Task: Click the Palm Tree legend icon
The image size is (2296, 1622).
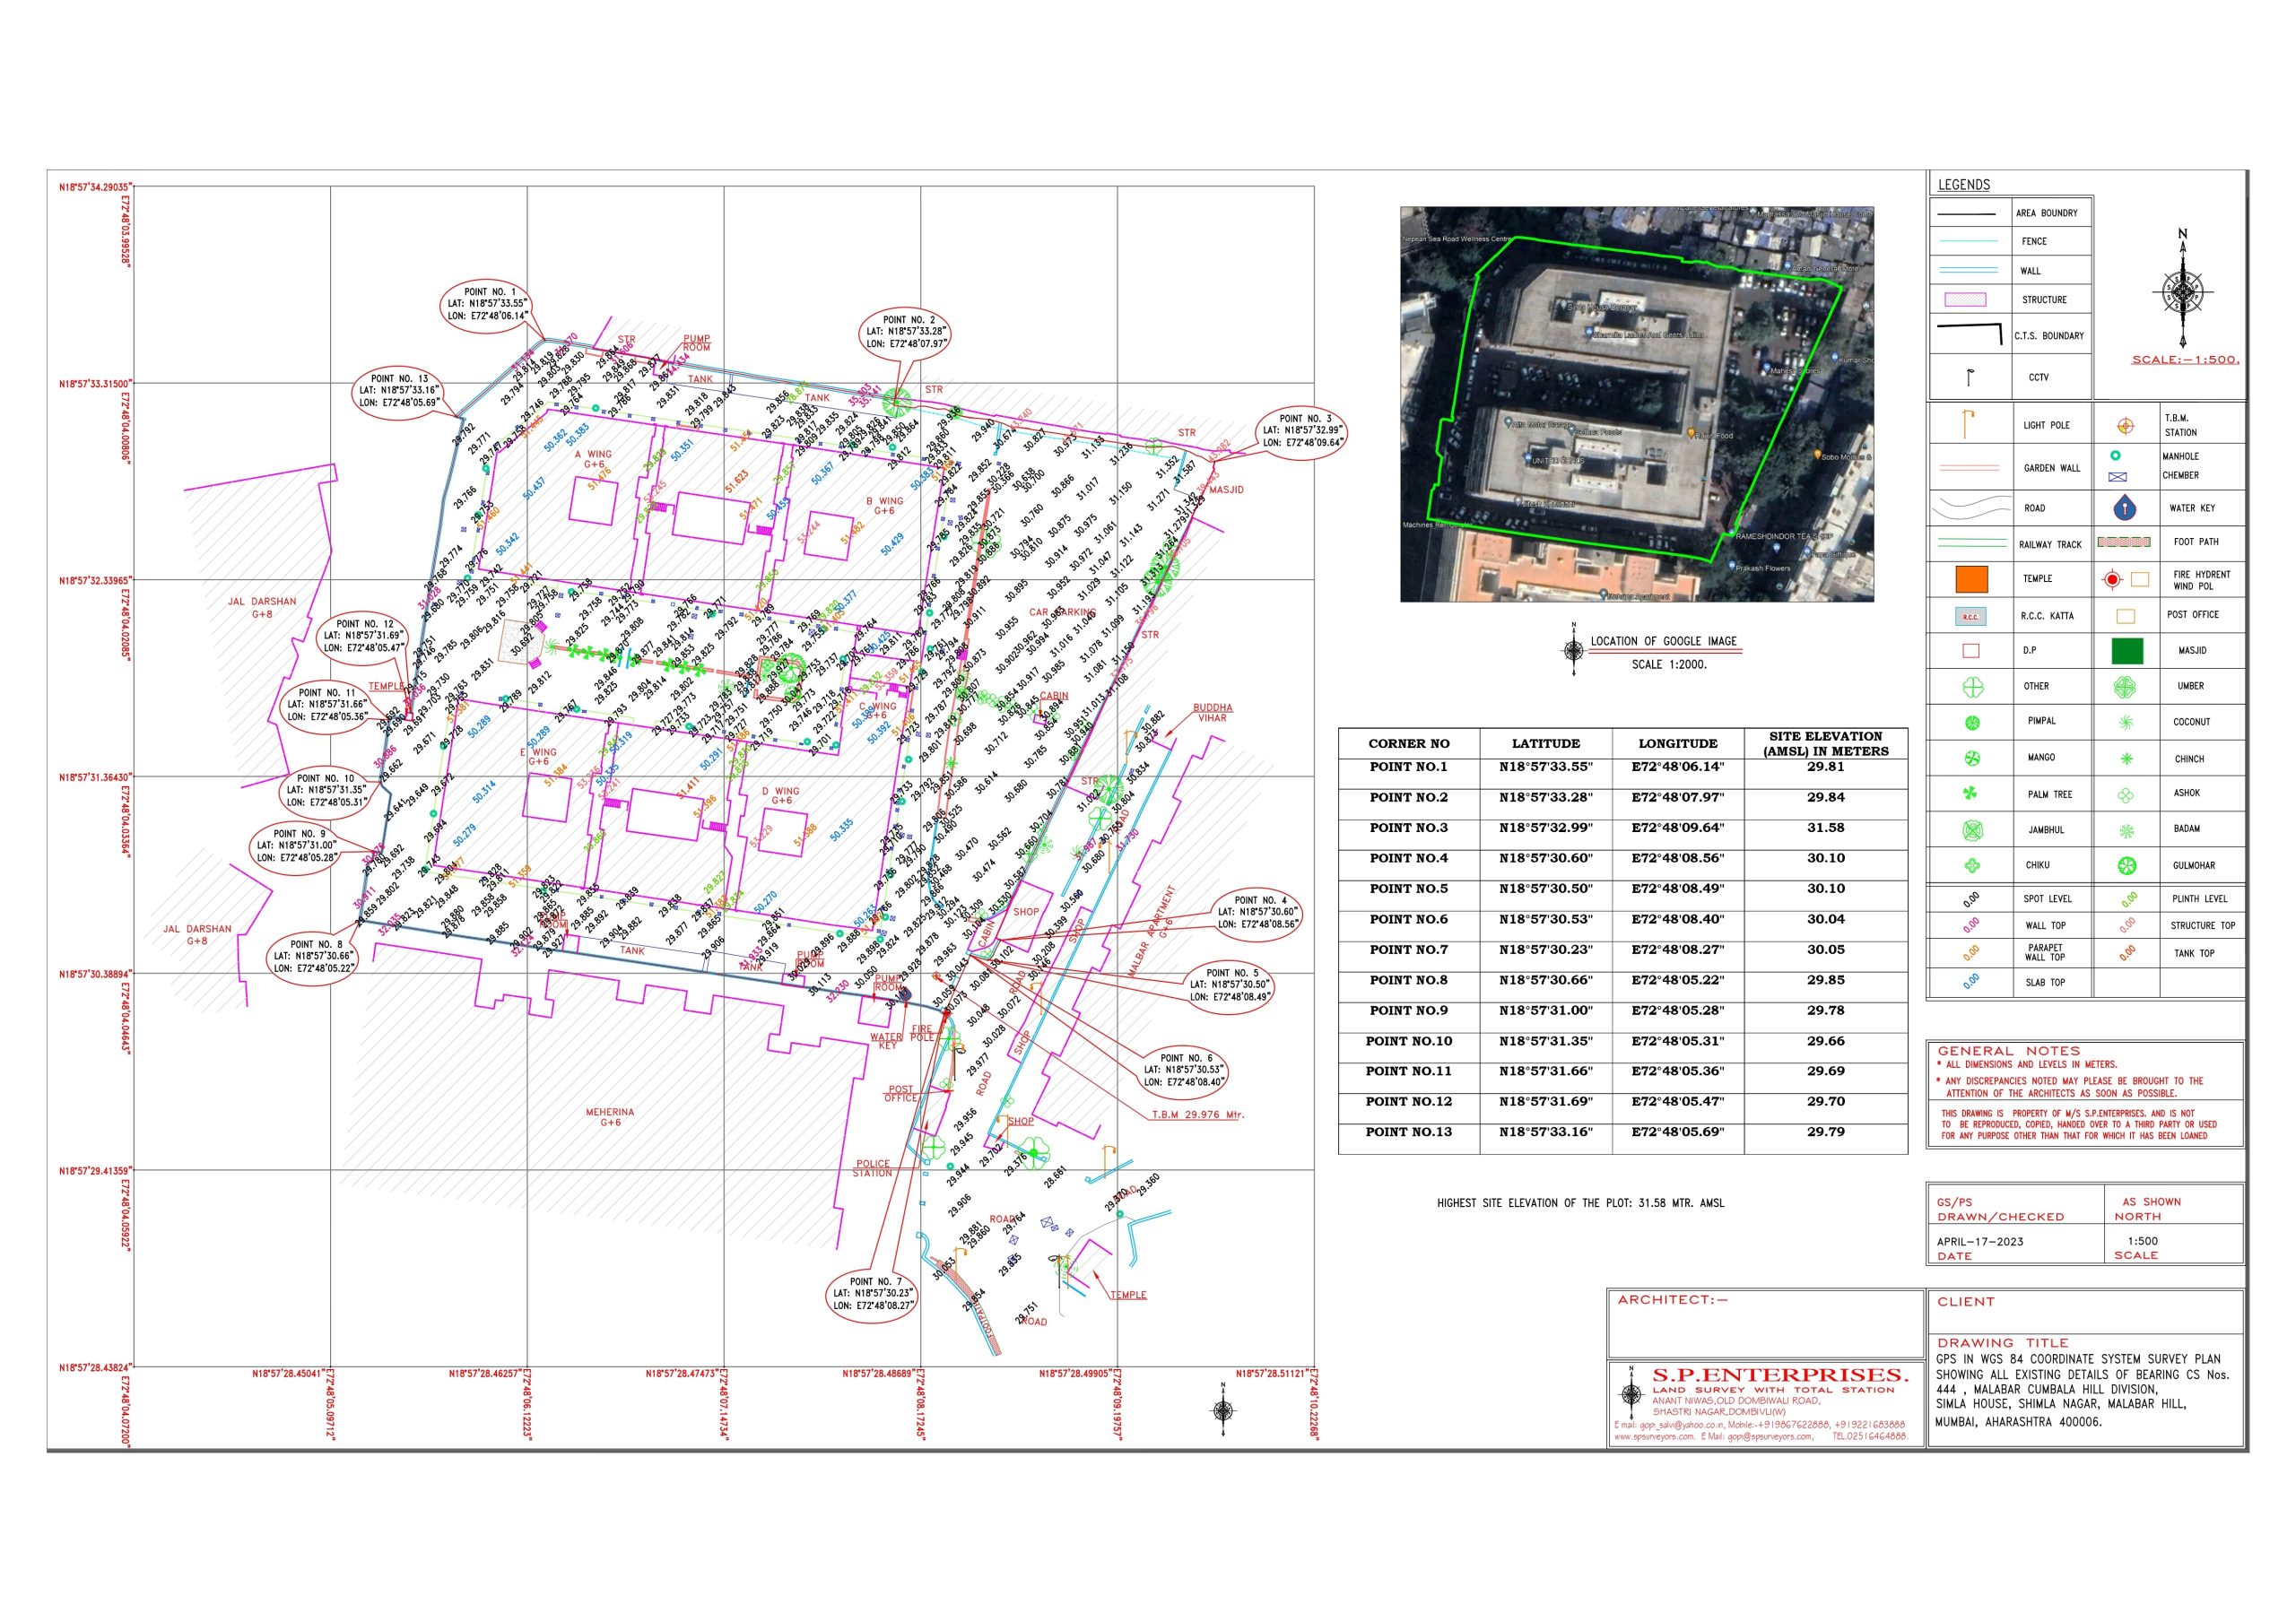Action: [1970, 794]
